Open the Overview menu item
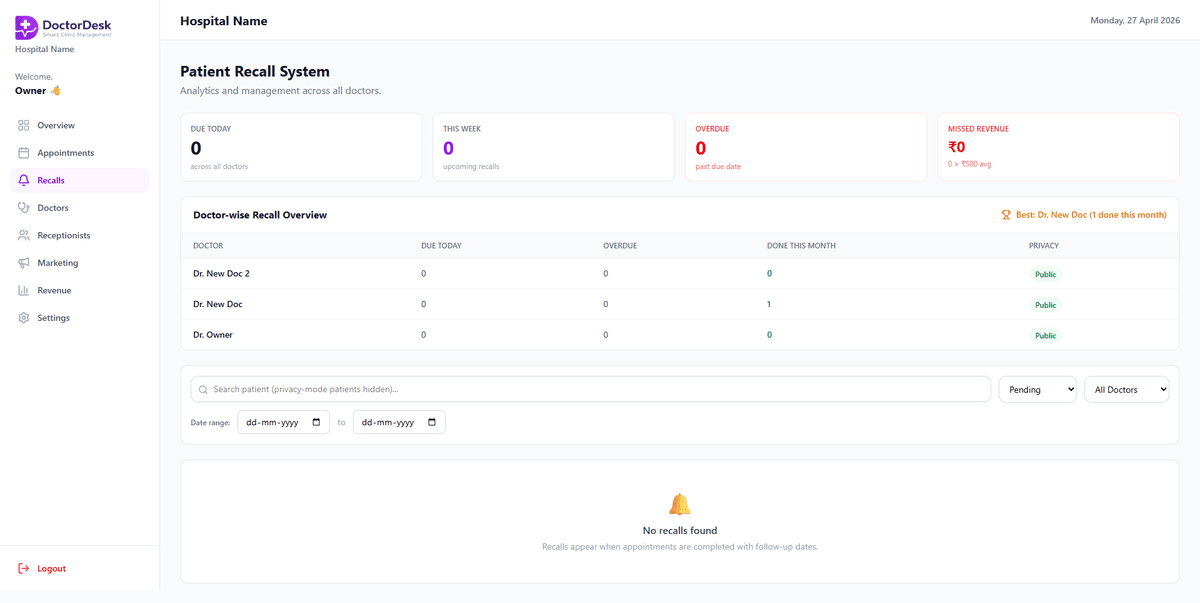 tap(80, 126)
